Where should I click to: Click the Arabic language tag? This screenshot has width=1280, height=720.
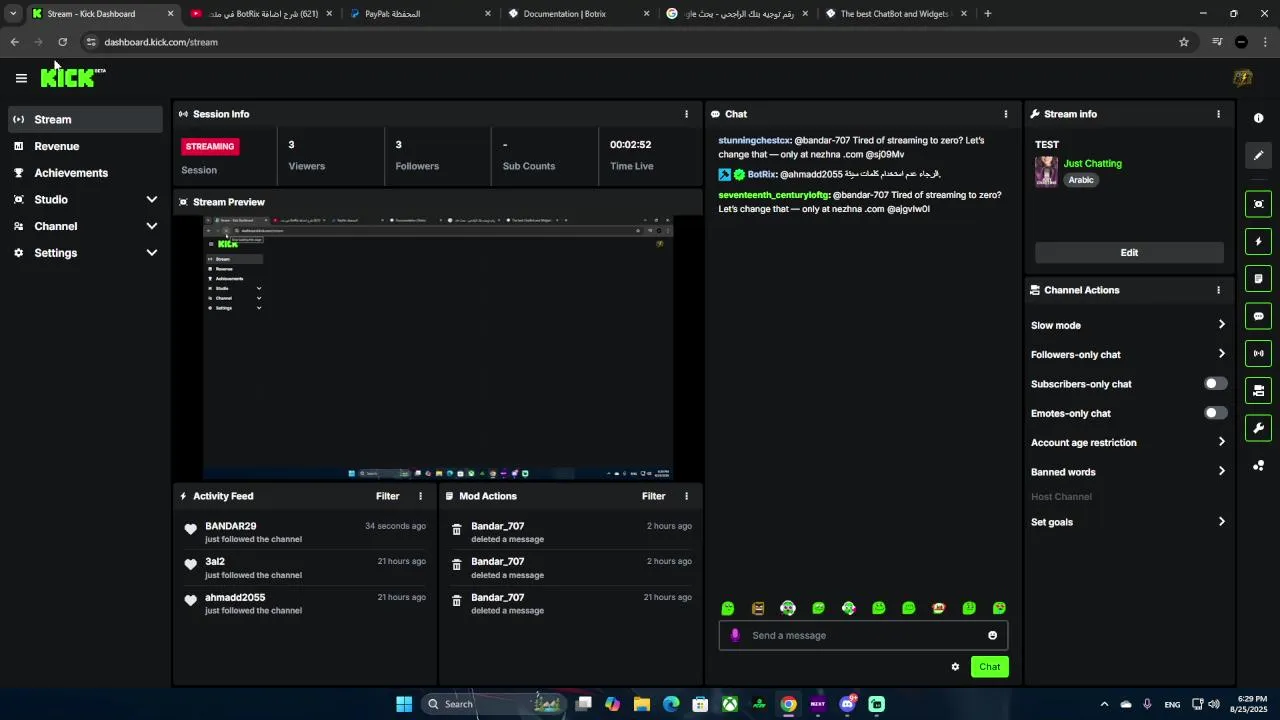click(x=1081, y=180)
